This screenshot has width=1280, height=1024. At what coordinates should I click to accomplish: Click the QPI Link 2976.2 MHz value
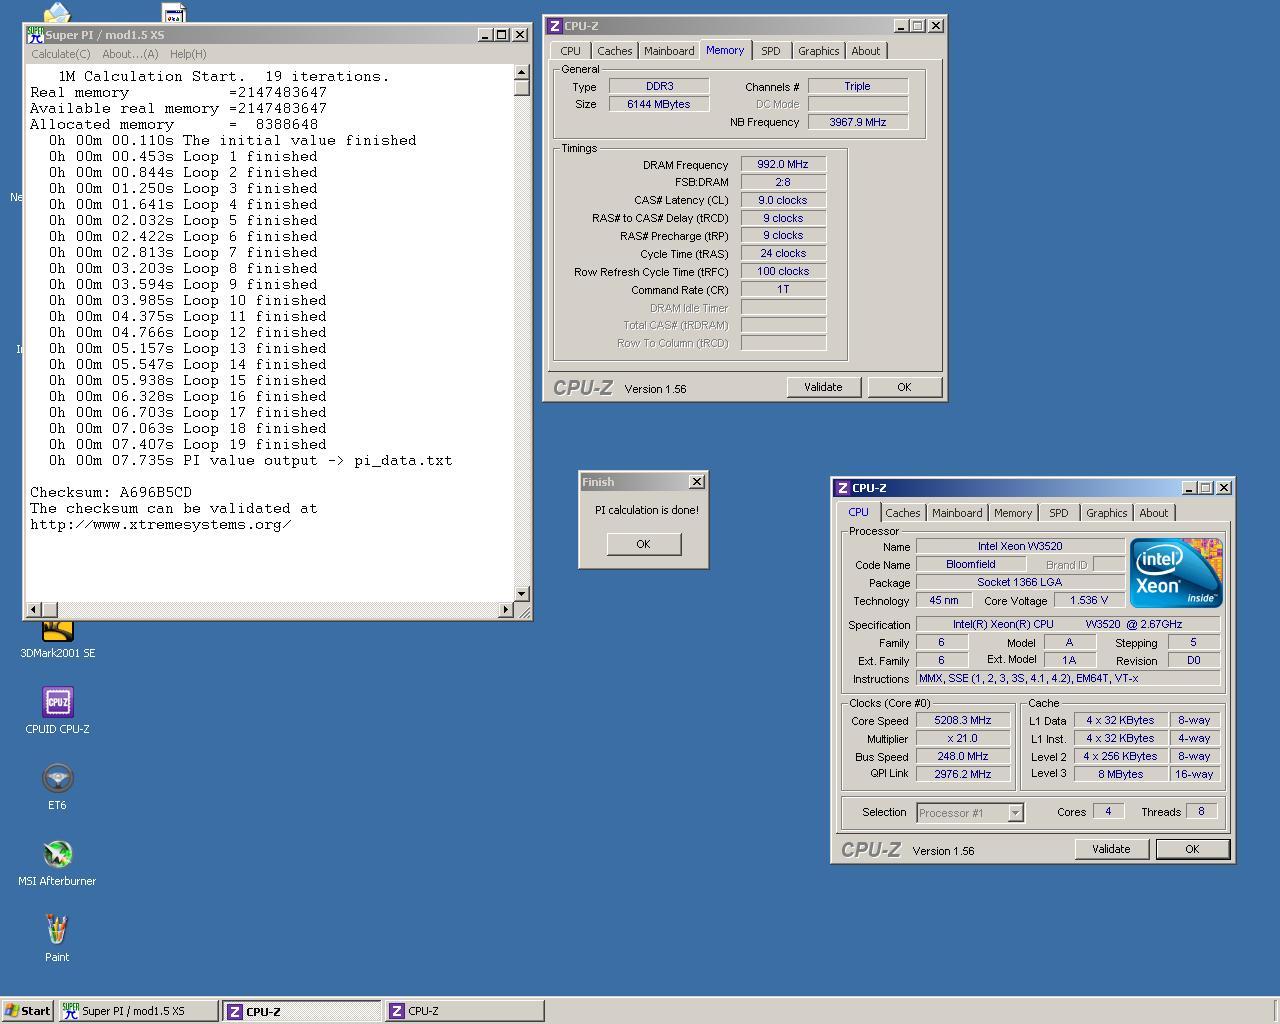point(963,775)
